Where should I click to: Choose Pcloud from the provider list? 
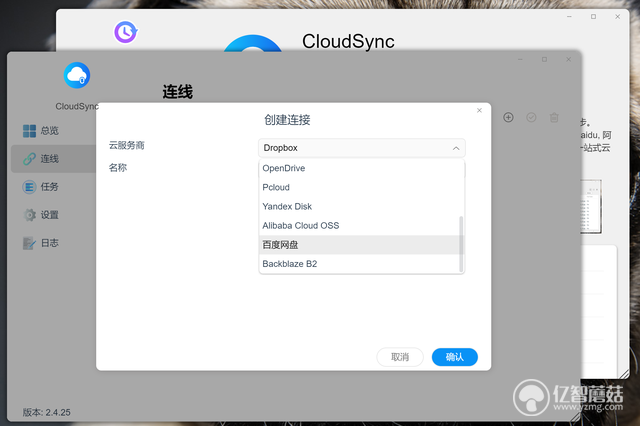point(359,187)
